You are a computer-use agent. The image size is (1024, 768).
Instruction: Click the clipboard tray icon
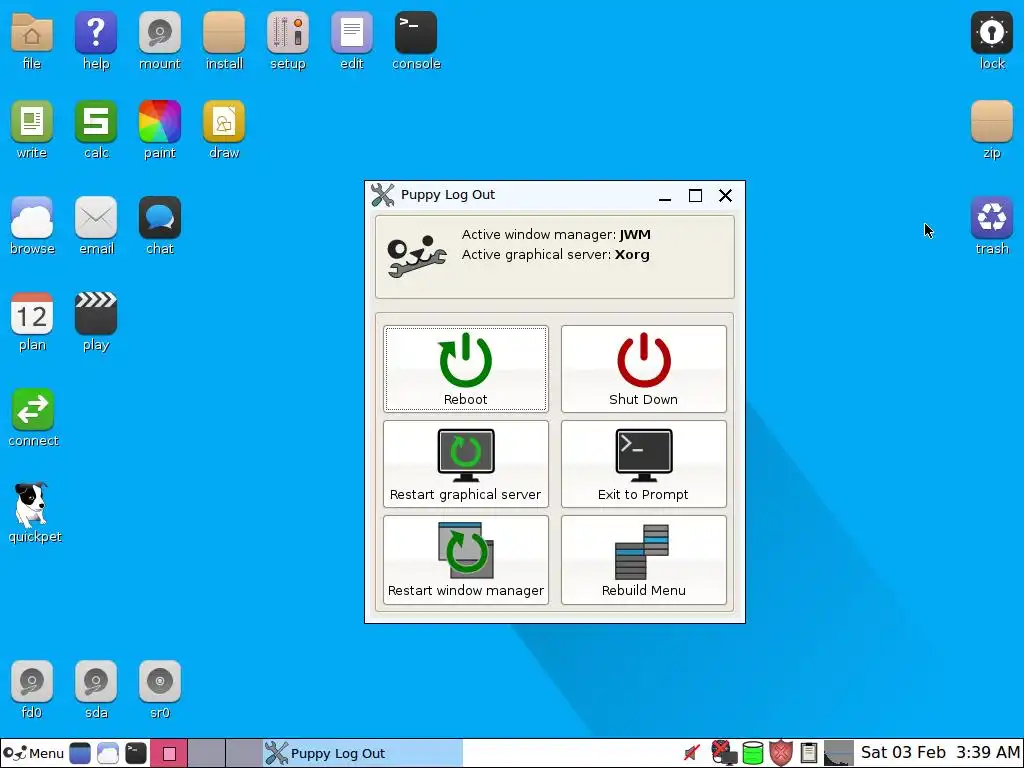[x=808, y=754]
